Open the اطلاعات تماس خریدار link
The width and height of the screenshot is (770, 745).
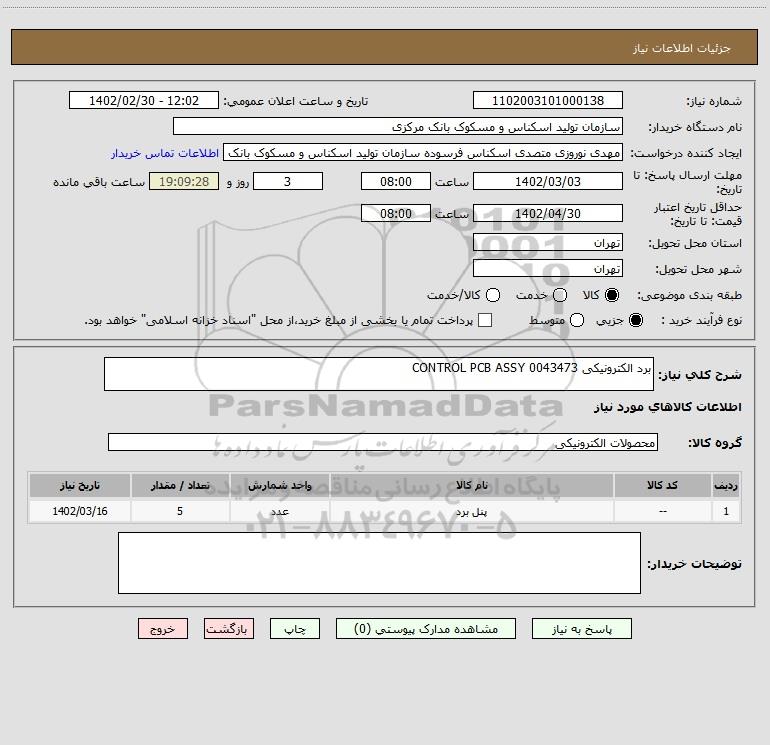tap(165, 153)
